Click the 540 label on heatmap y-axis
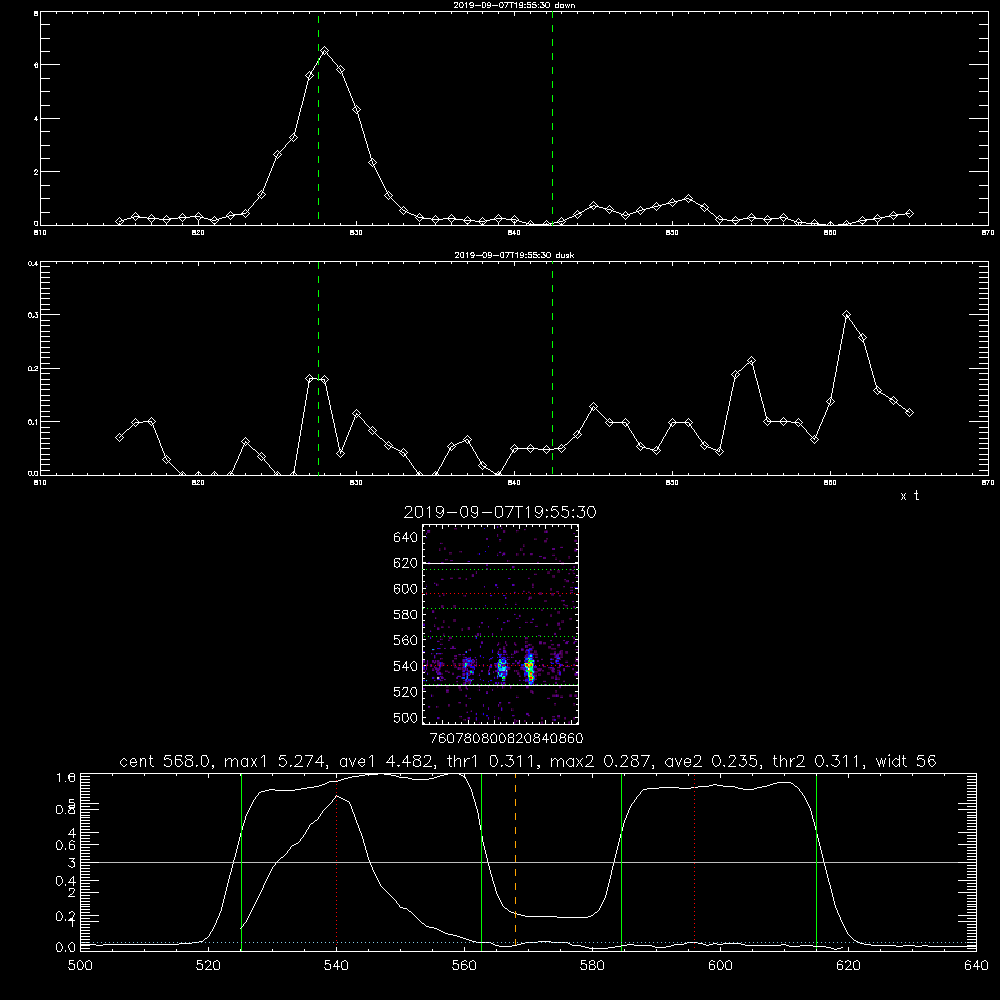This screenshot has width=1000, height=1000. [x=406, y=666]
